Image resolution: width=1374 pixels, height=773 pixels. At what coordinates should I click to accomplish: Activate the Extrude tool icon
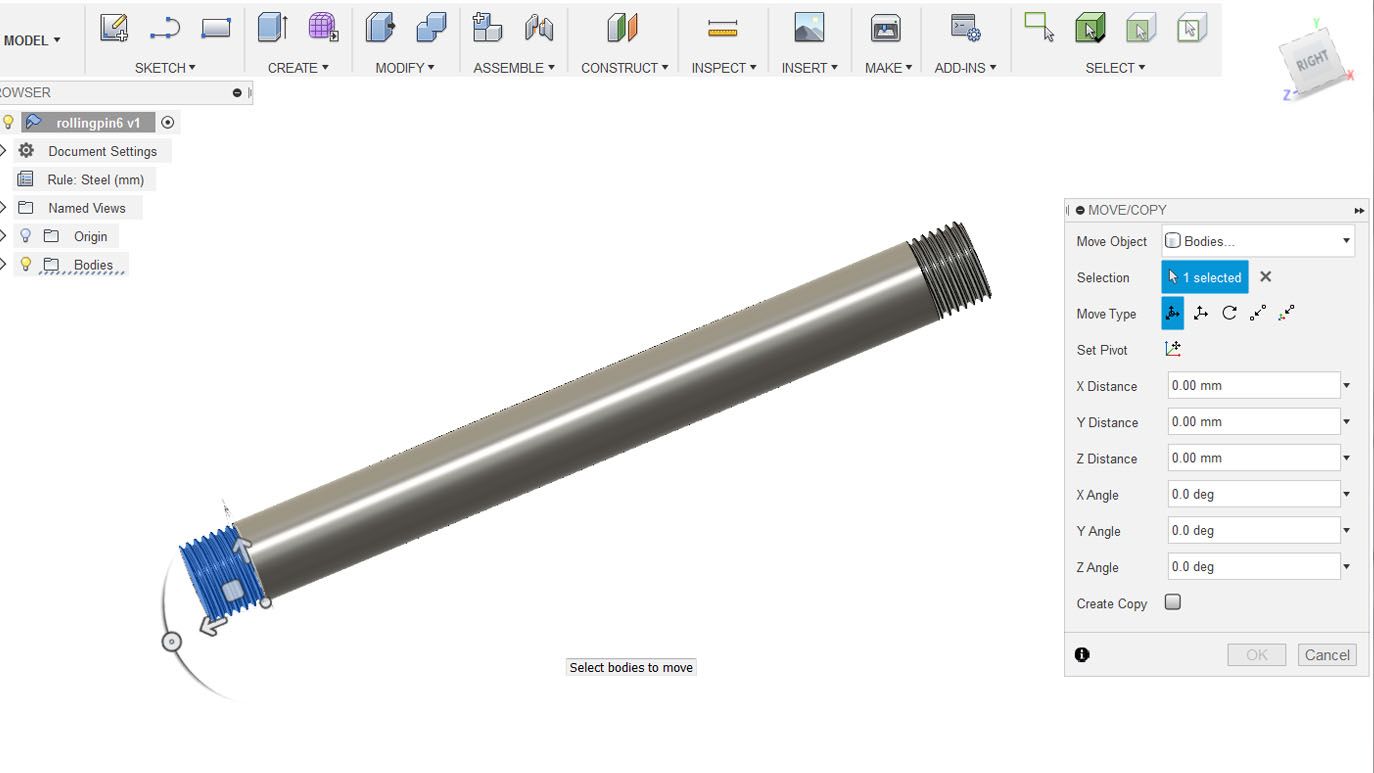click(273, 28)
